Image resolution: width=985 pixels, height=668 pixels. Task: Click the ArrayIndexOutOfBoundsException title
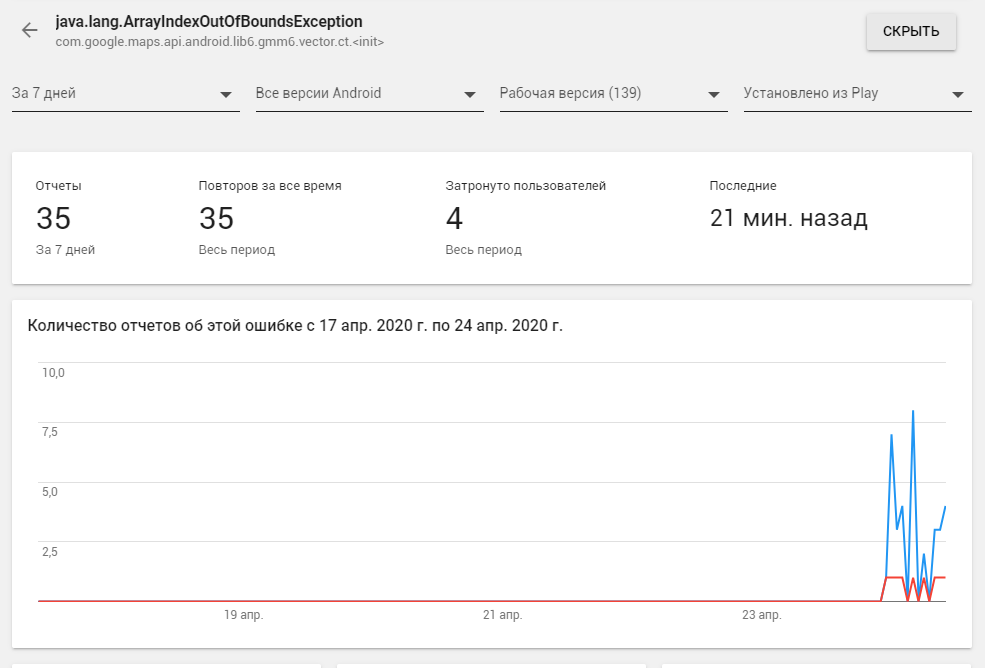[209, 21]
